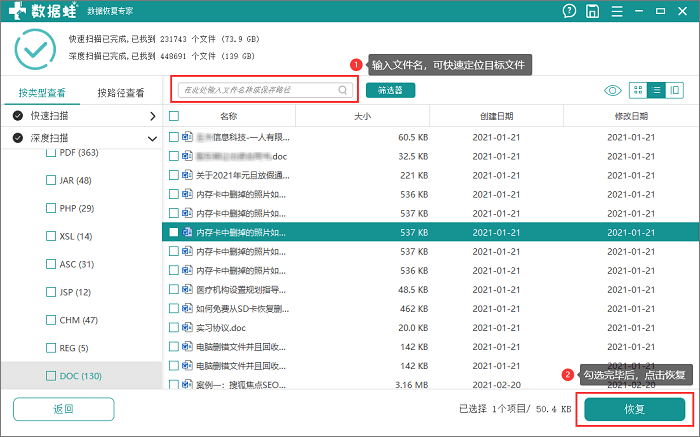The image size is (700, 437).
Task: Tick checkbox of highlighted 537 KB row
Action: (x=174, y=232)
